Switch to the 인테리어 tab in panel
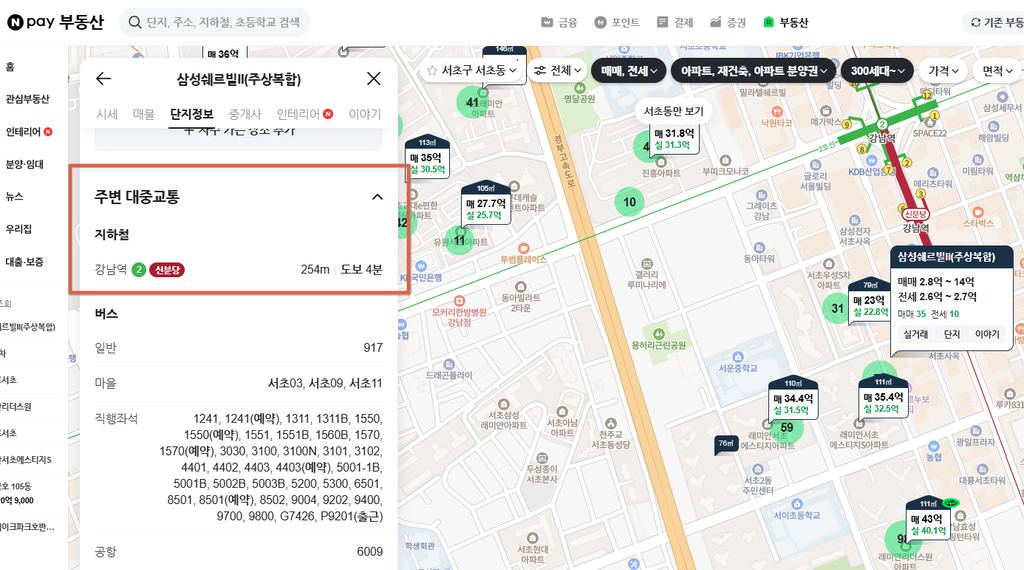 pos(304,114)
